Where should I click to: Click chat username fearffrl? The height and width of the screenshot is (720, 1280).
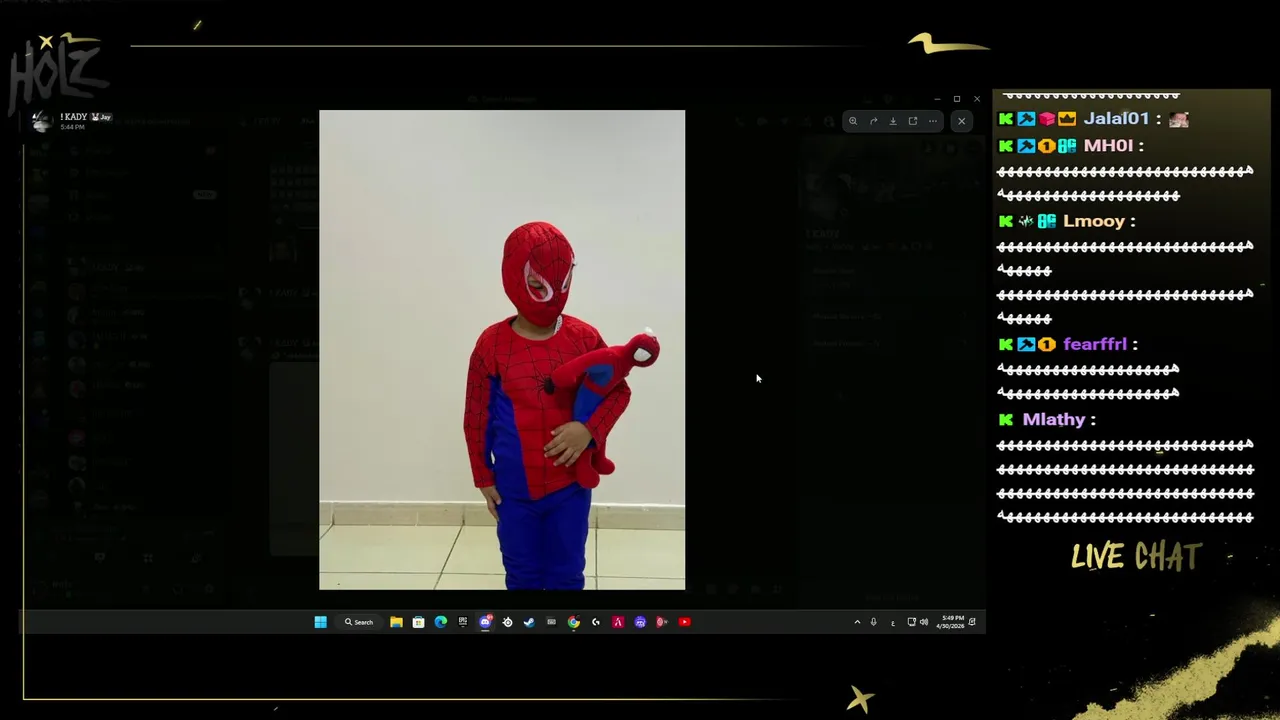(1095, 344)
